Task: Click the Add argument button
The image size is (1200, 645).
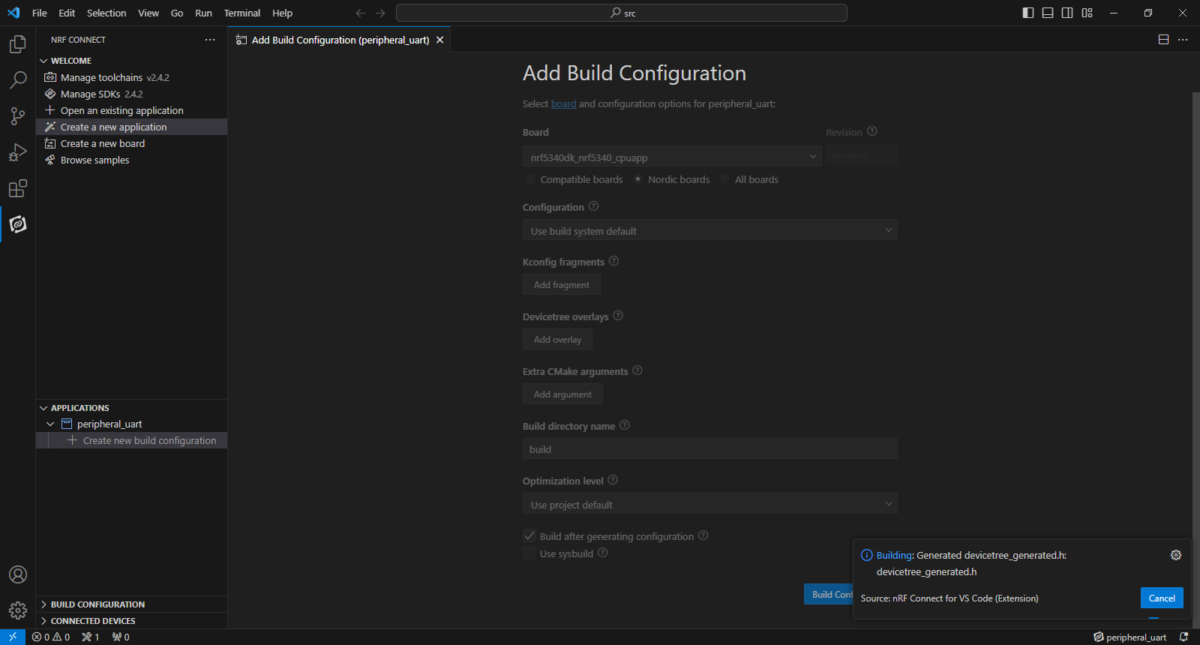Action: coord(562,394)
